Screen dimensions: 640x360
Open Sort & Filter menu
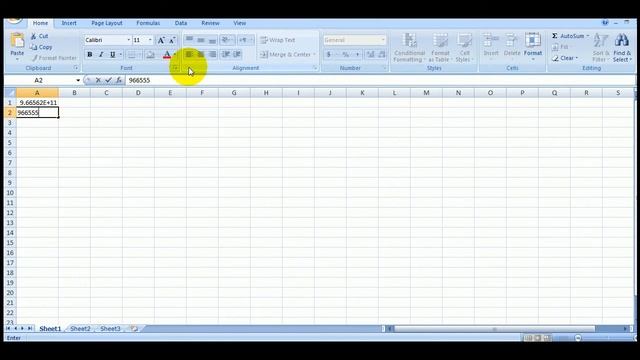(601, 48)
